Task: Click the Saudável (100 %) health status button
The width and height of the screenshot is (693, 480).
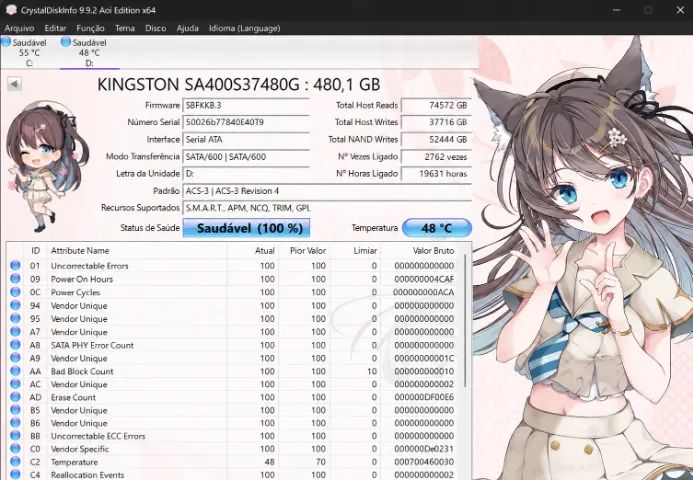Action: (246, 228)
